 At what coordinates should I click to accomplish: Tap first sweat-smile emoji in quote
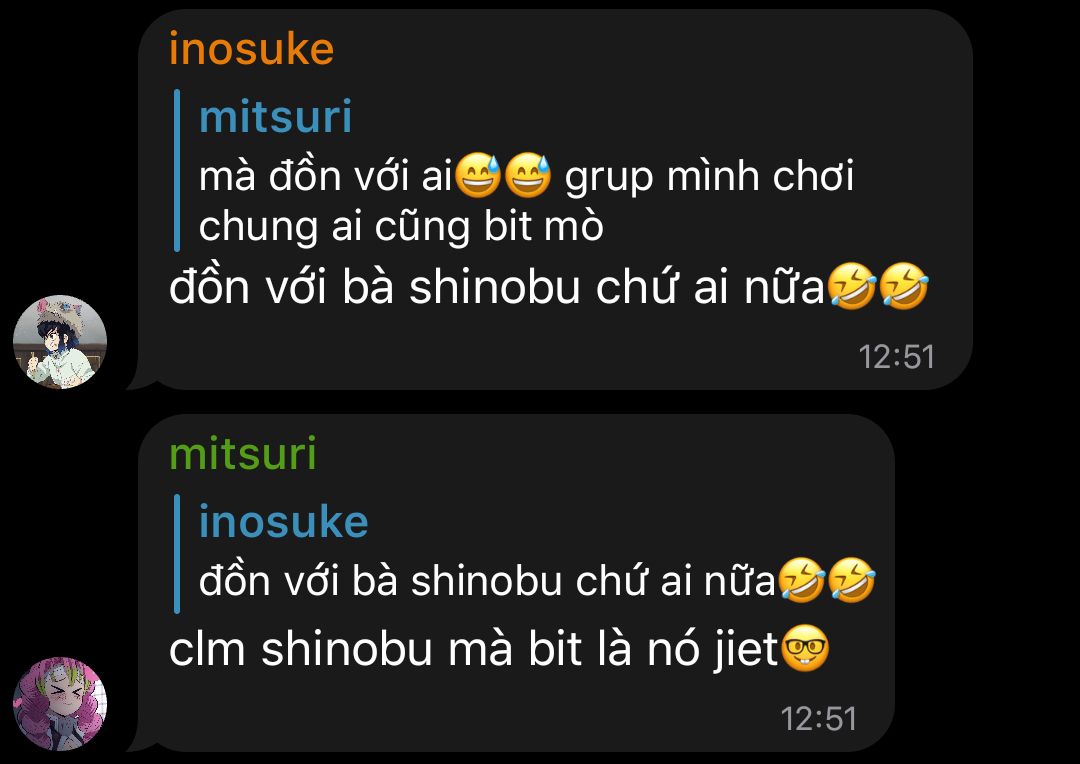pos(478,176)
